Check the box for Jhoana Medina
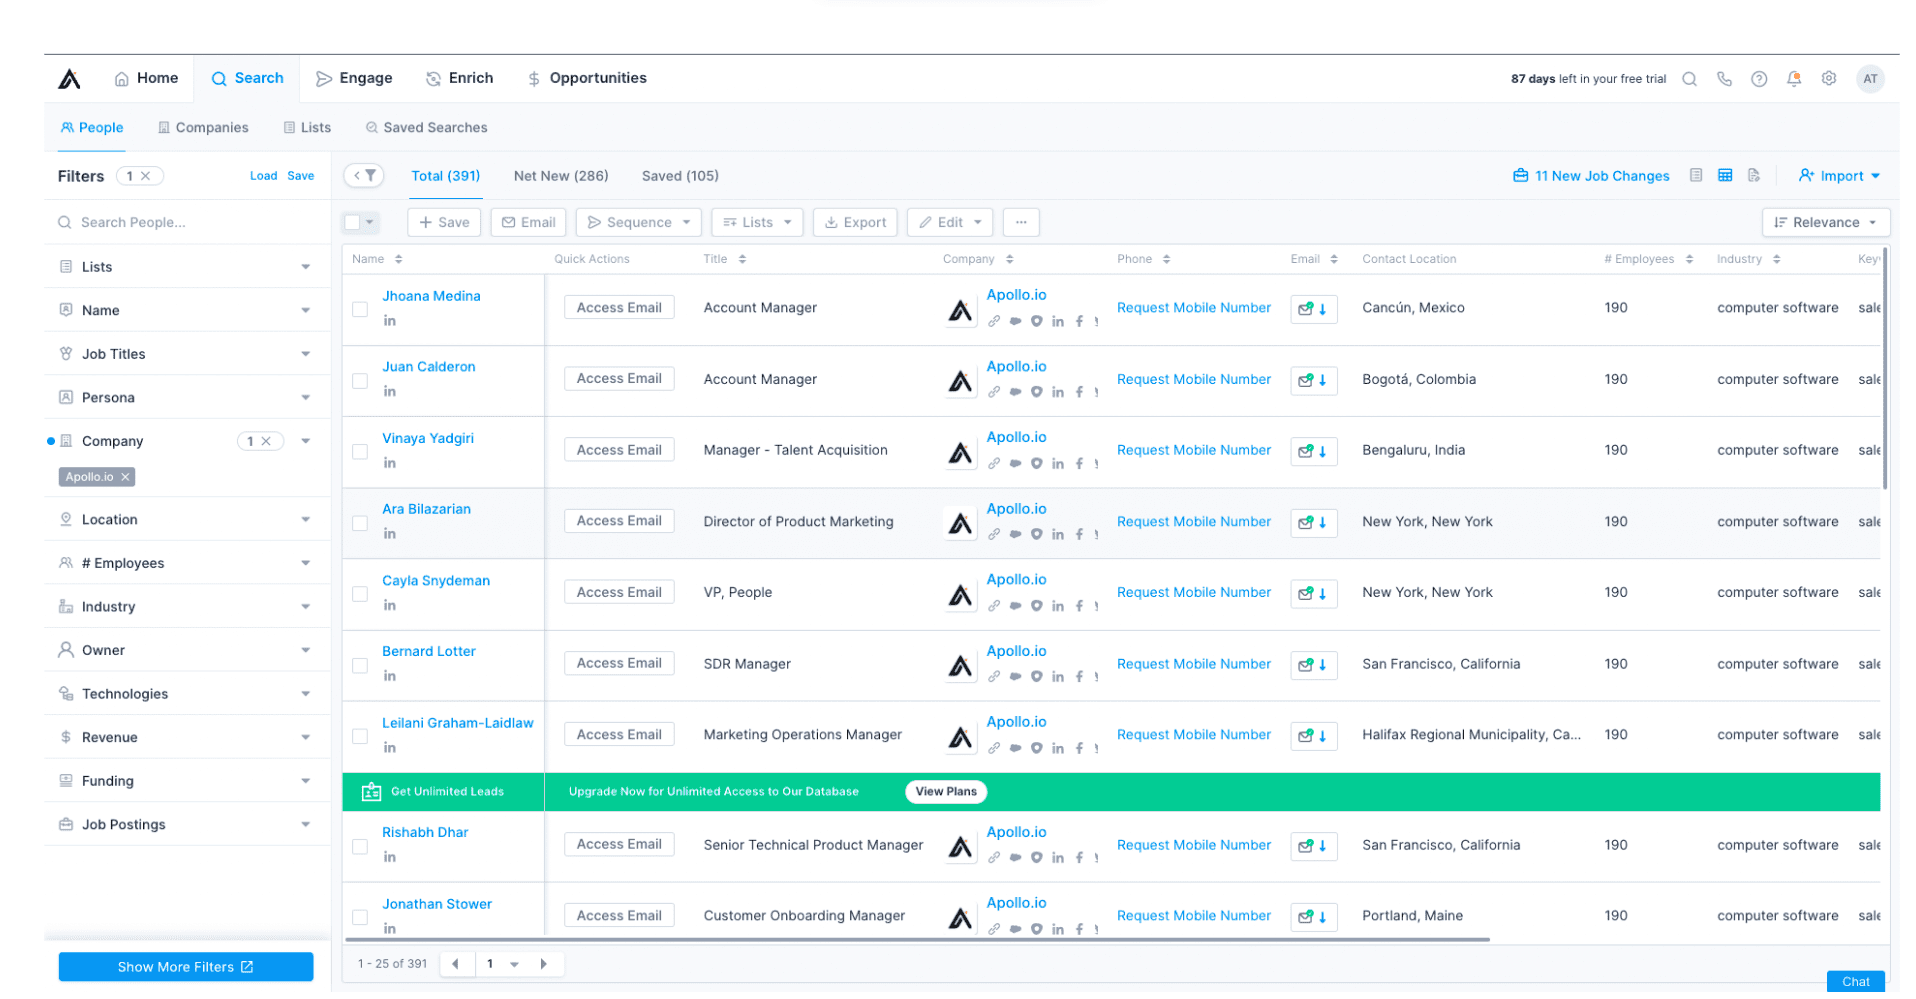Screen dimensions: 1916x999 click(x=360, y=309)
